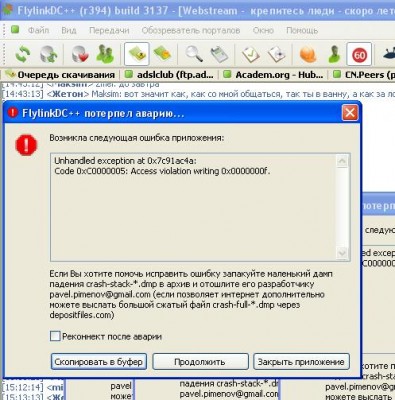
Task: Switch to Academ.org hub tab
Action: tap(274, 75)
